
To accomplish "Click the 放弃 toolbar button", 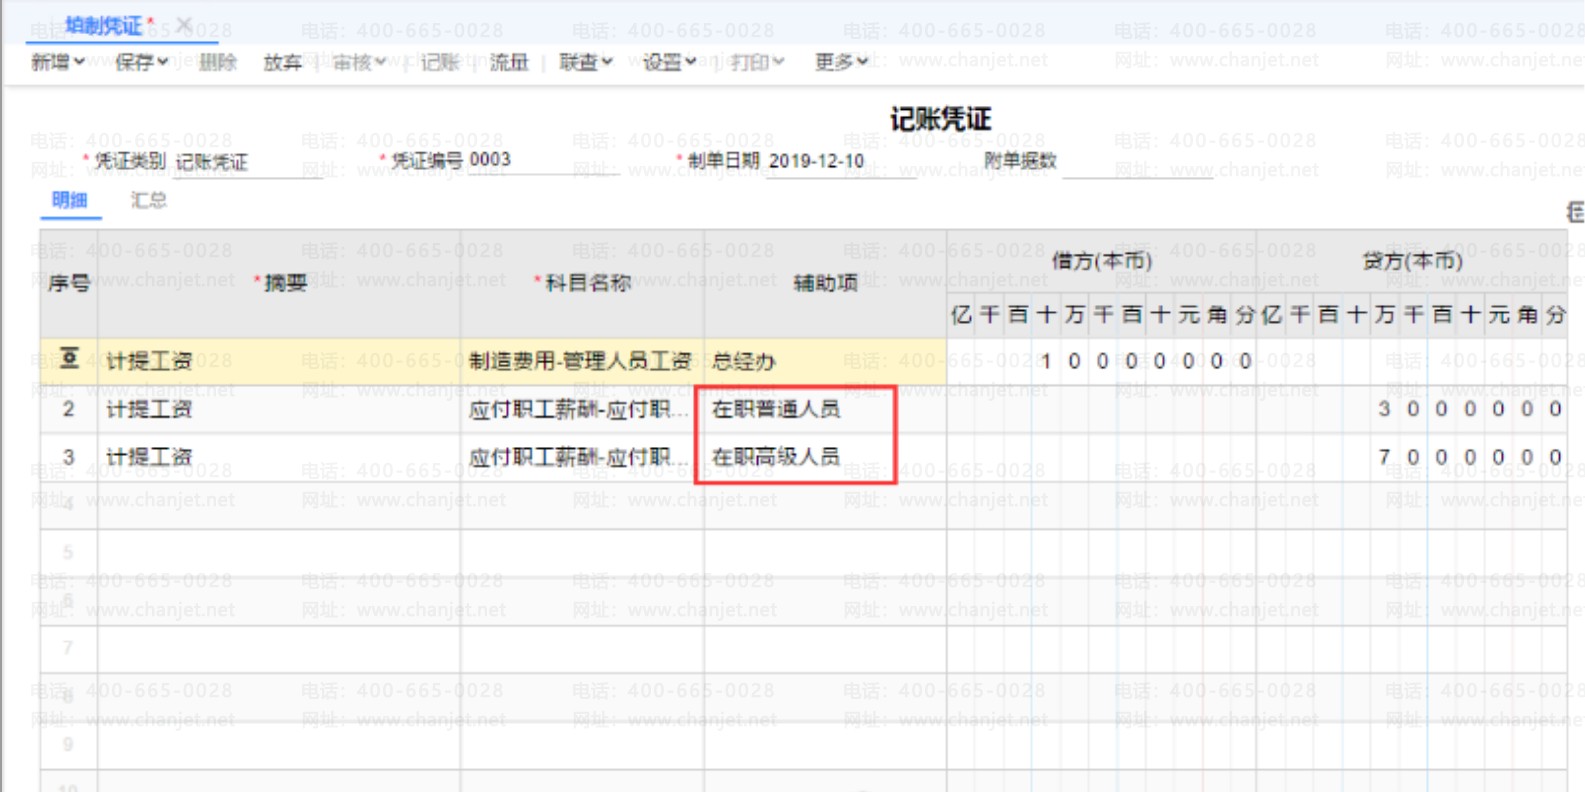I will (282, 62).
